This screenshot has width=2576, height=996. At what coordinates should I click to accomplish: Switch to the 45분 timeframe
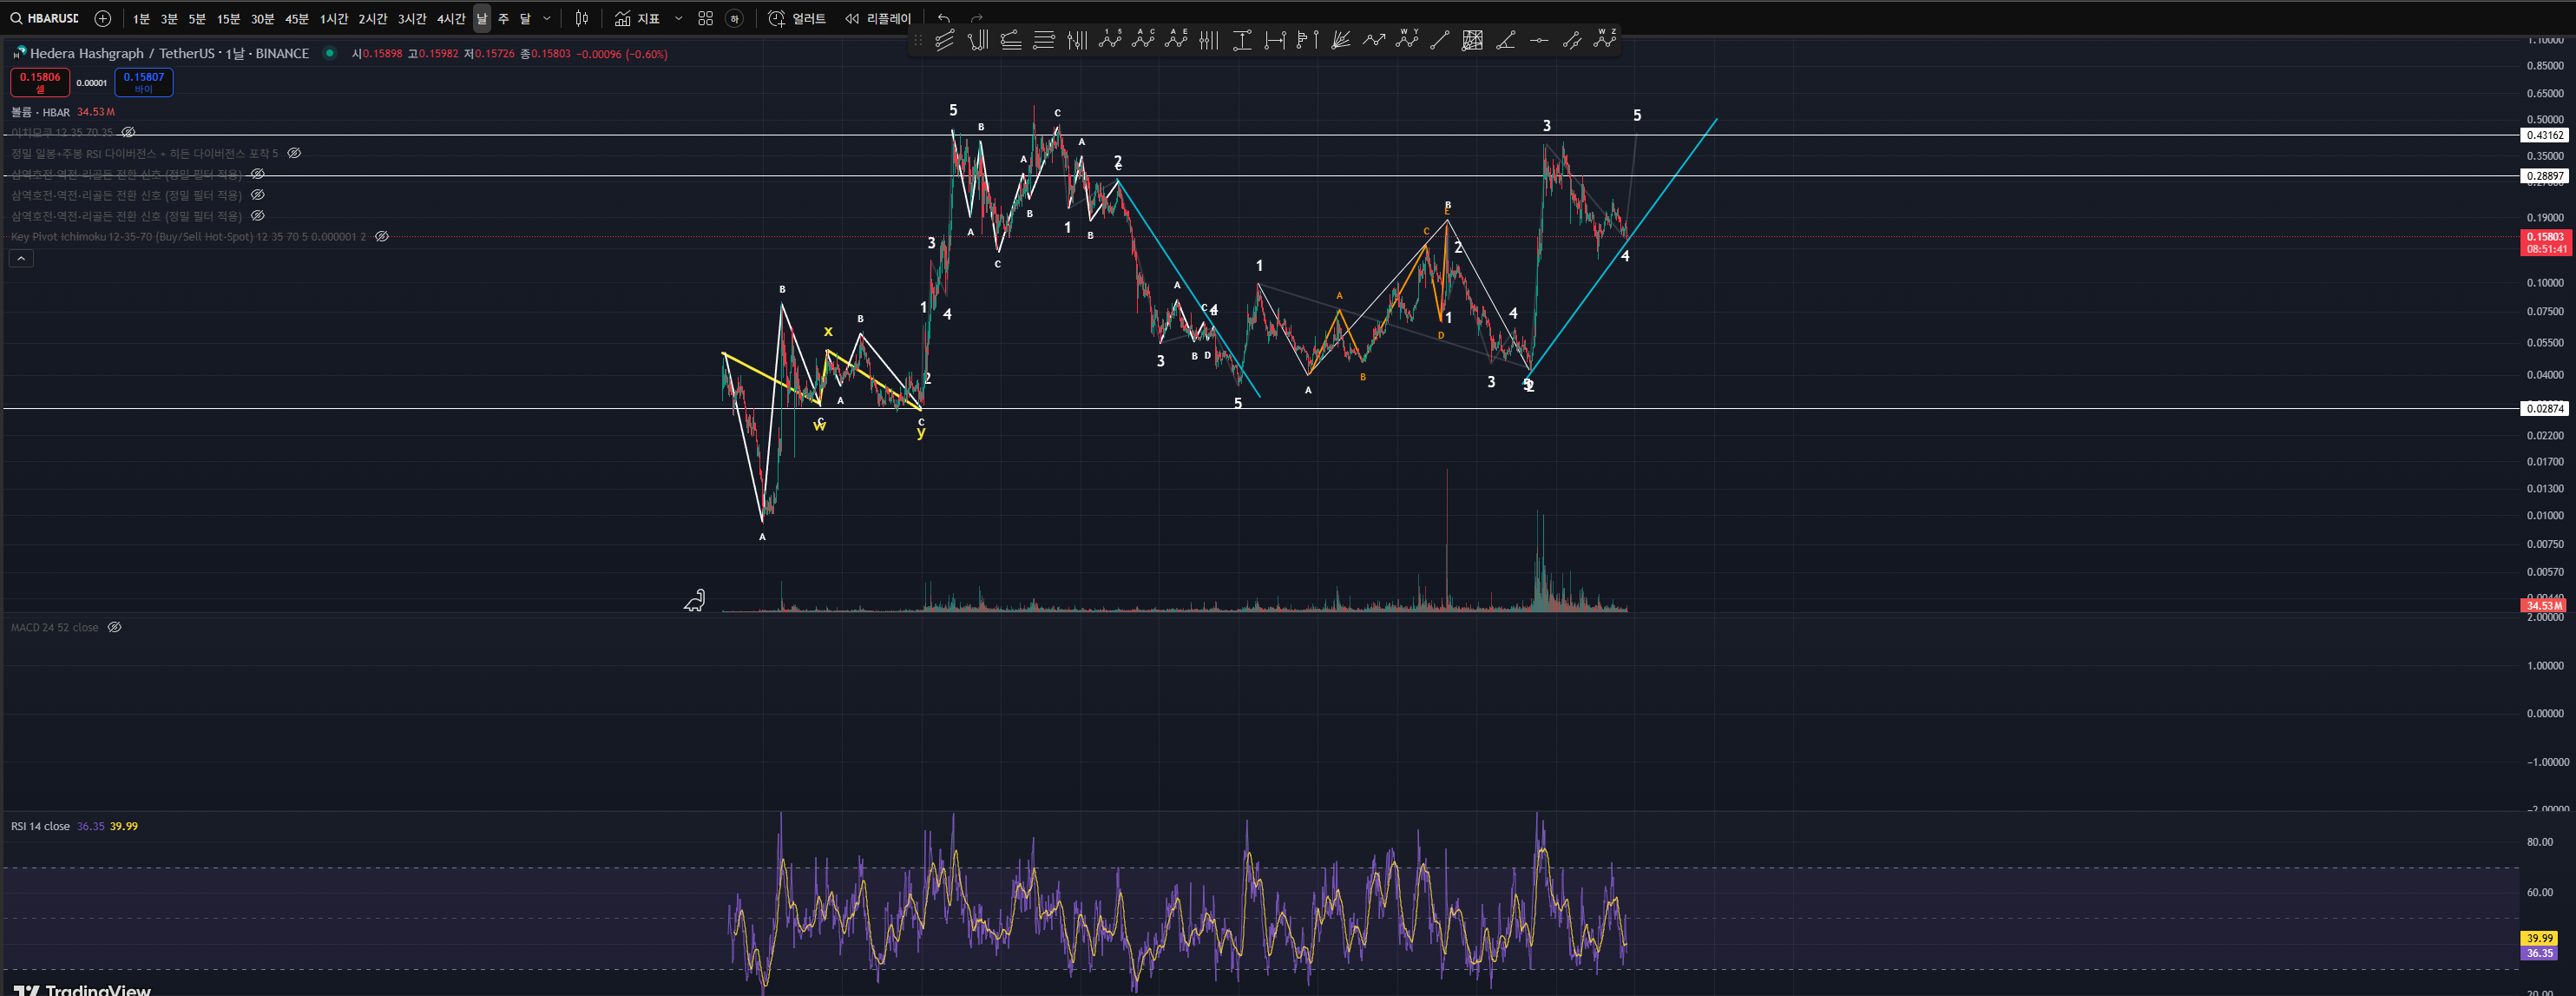tap(297, 18)
